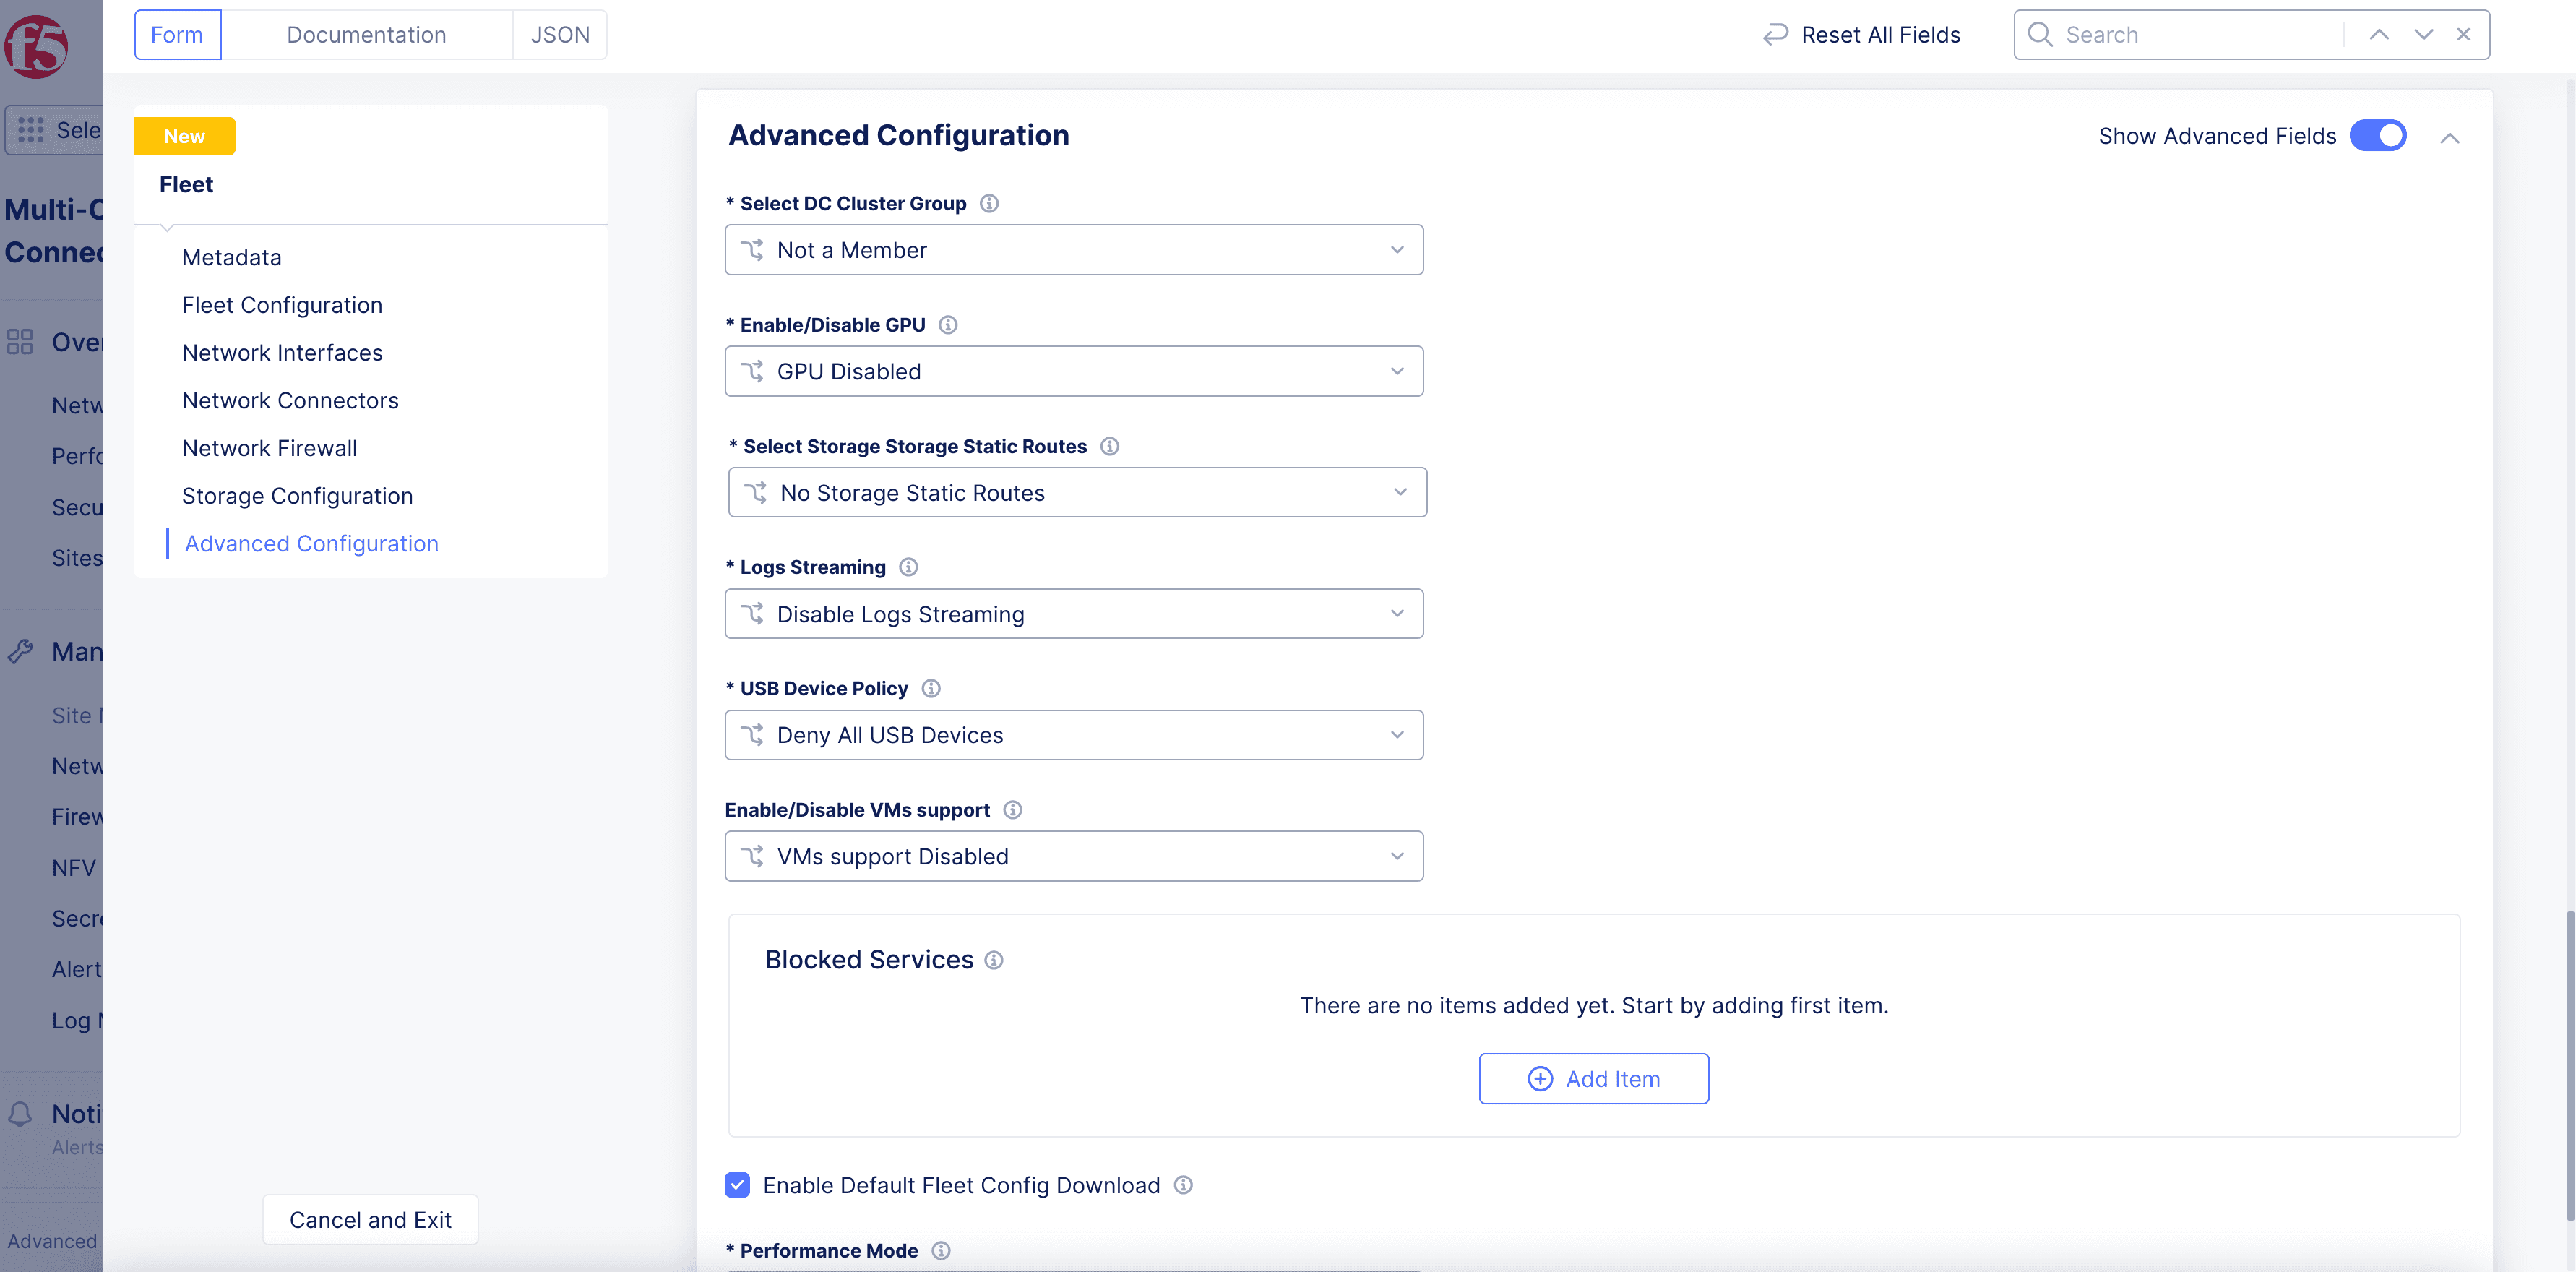This screenshot has width=2576, height=1272.
Task: Click the Reset All Fields icon
Action: click(1776, 33)
